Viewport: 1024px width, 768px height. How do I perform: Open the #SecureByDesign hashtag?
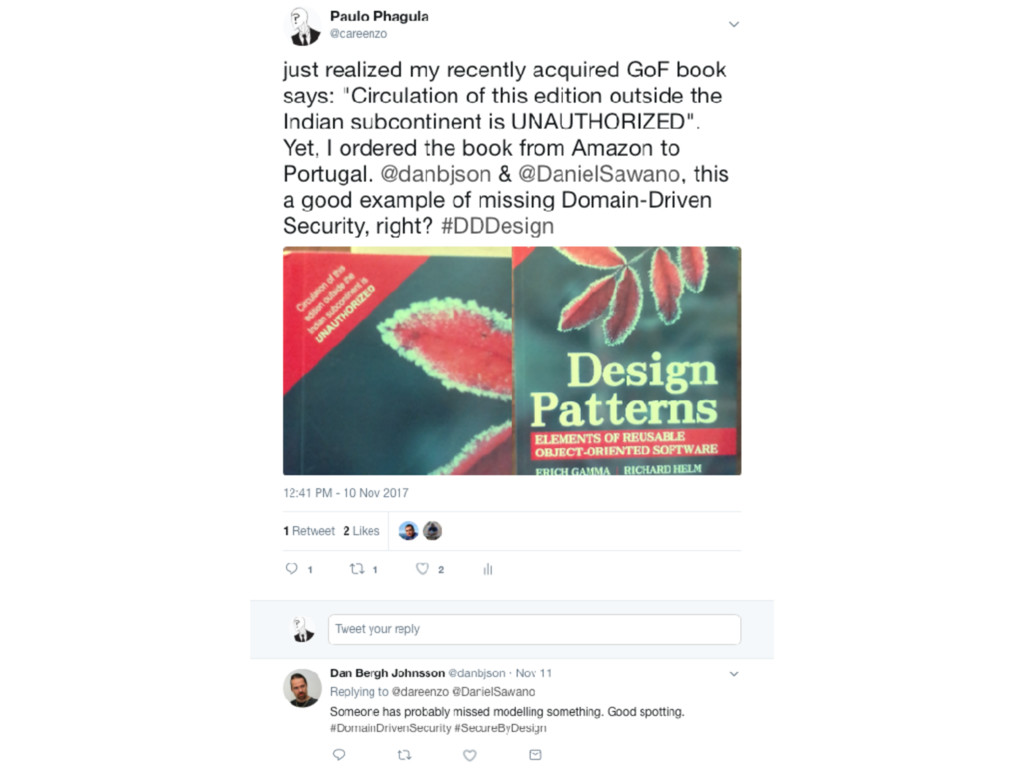coord(501,728)
